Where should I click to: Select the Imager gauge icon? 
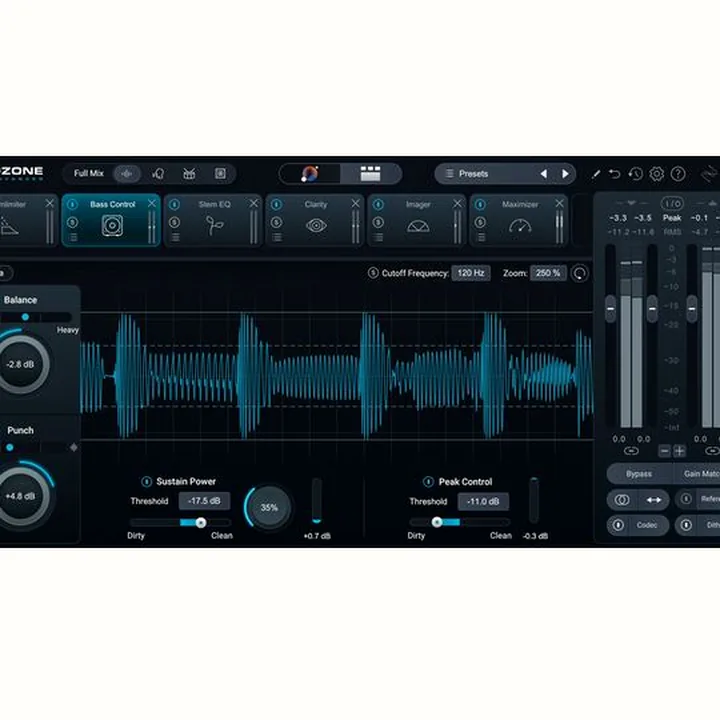(418, 225)
